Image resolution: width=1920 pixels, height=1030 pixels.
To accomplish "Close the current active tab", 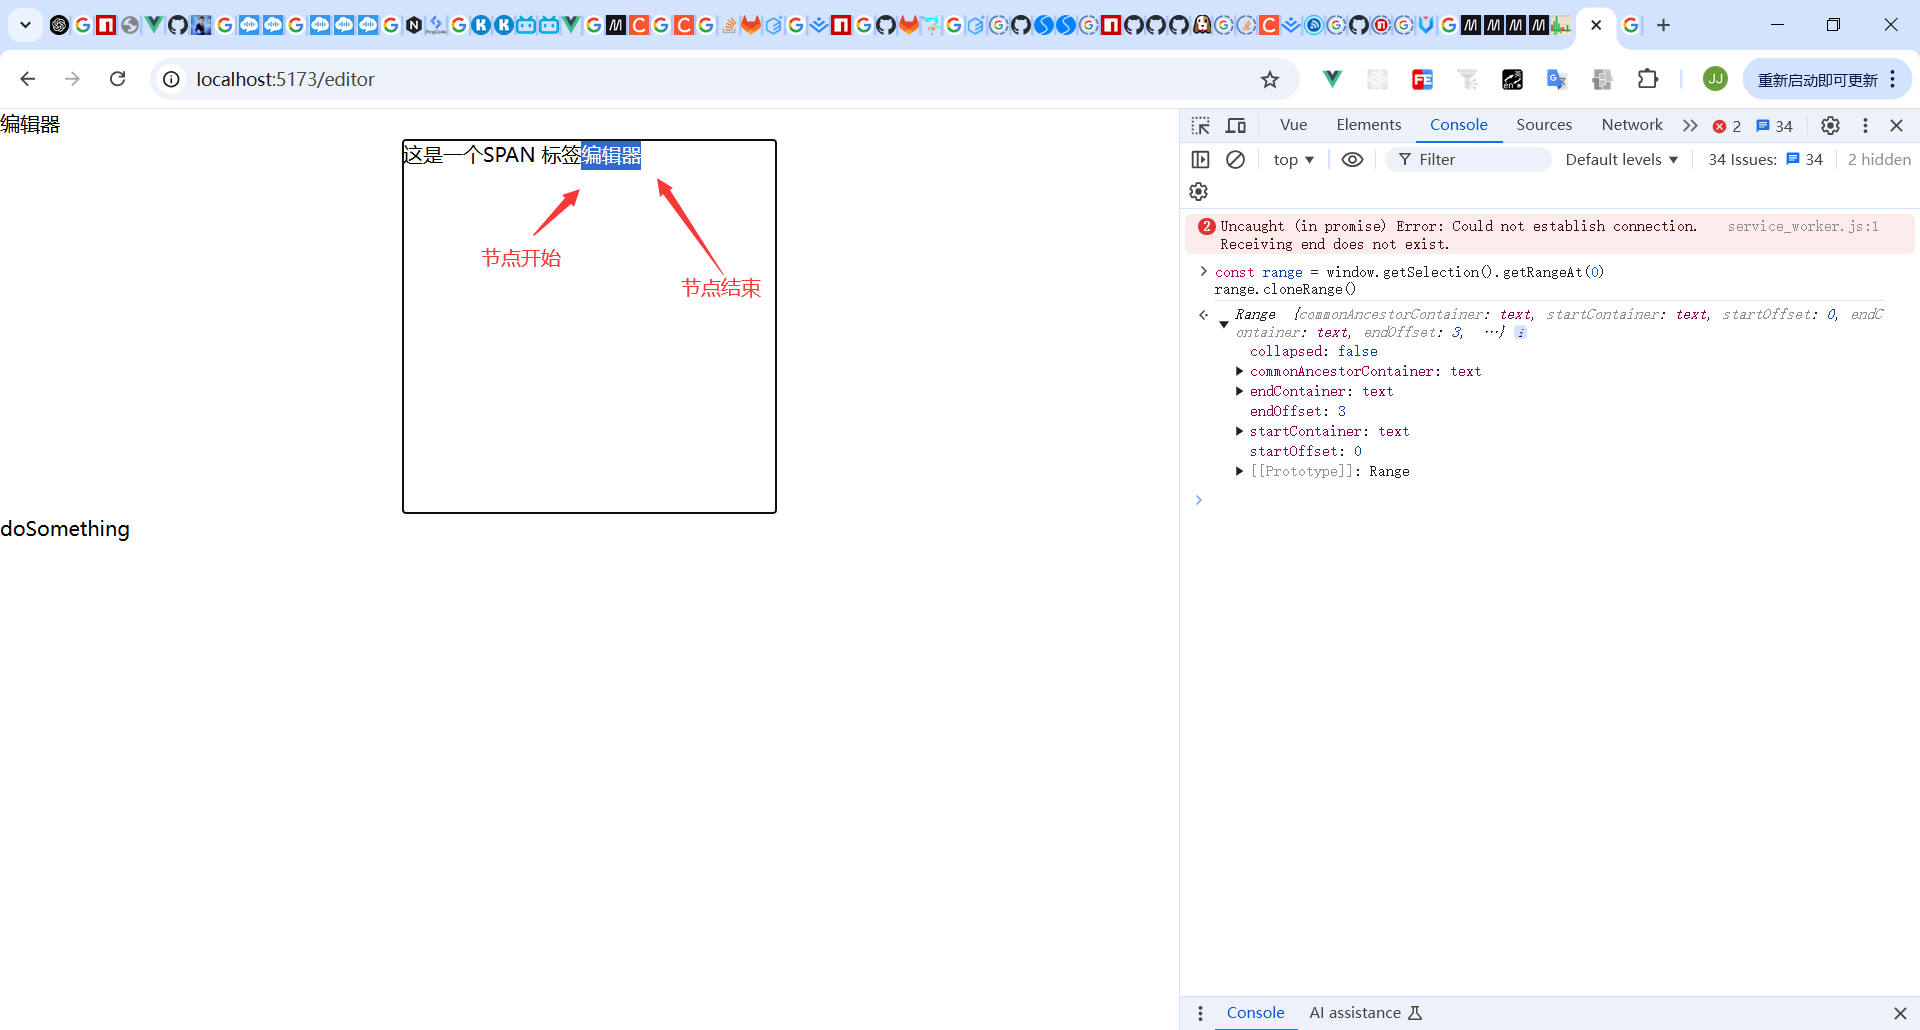I will [1596, 25].
